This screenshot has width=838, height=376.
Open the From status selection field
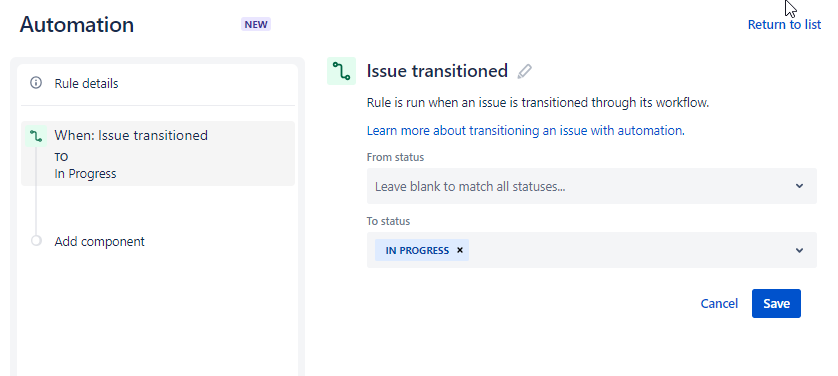click(592, 186)
